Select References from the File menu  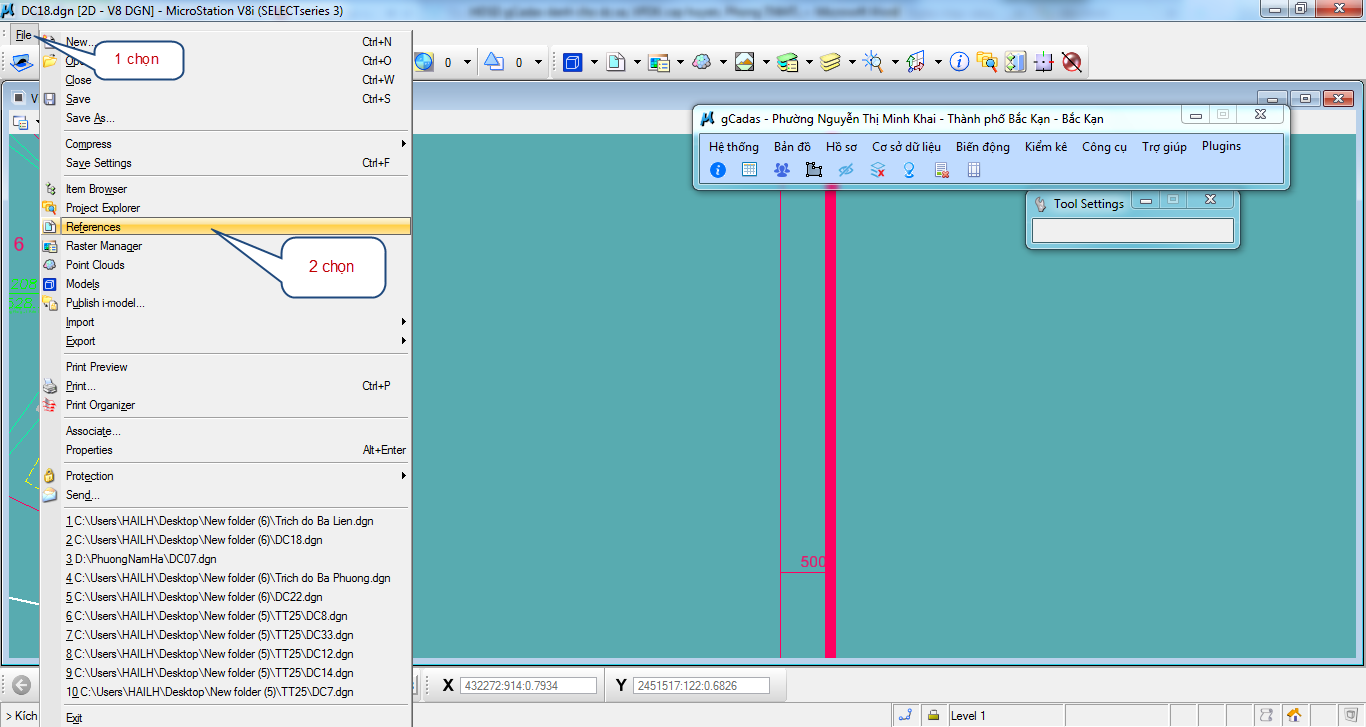pos(93,227)
